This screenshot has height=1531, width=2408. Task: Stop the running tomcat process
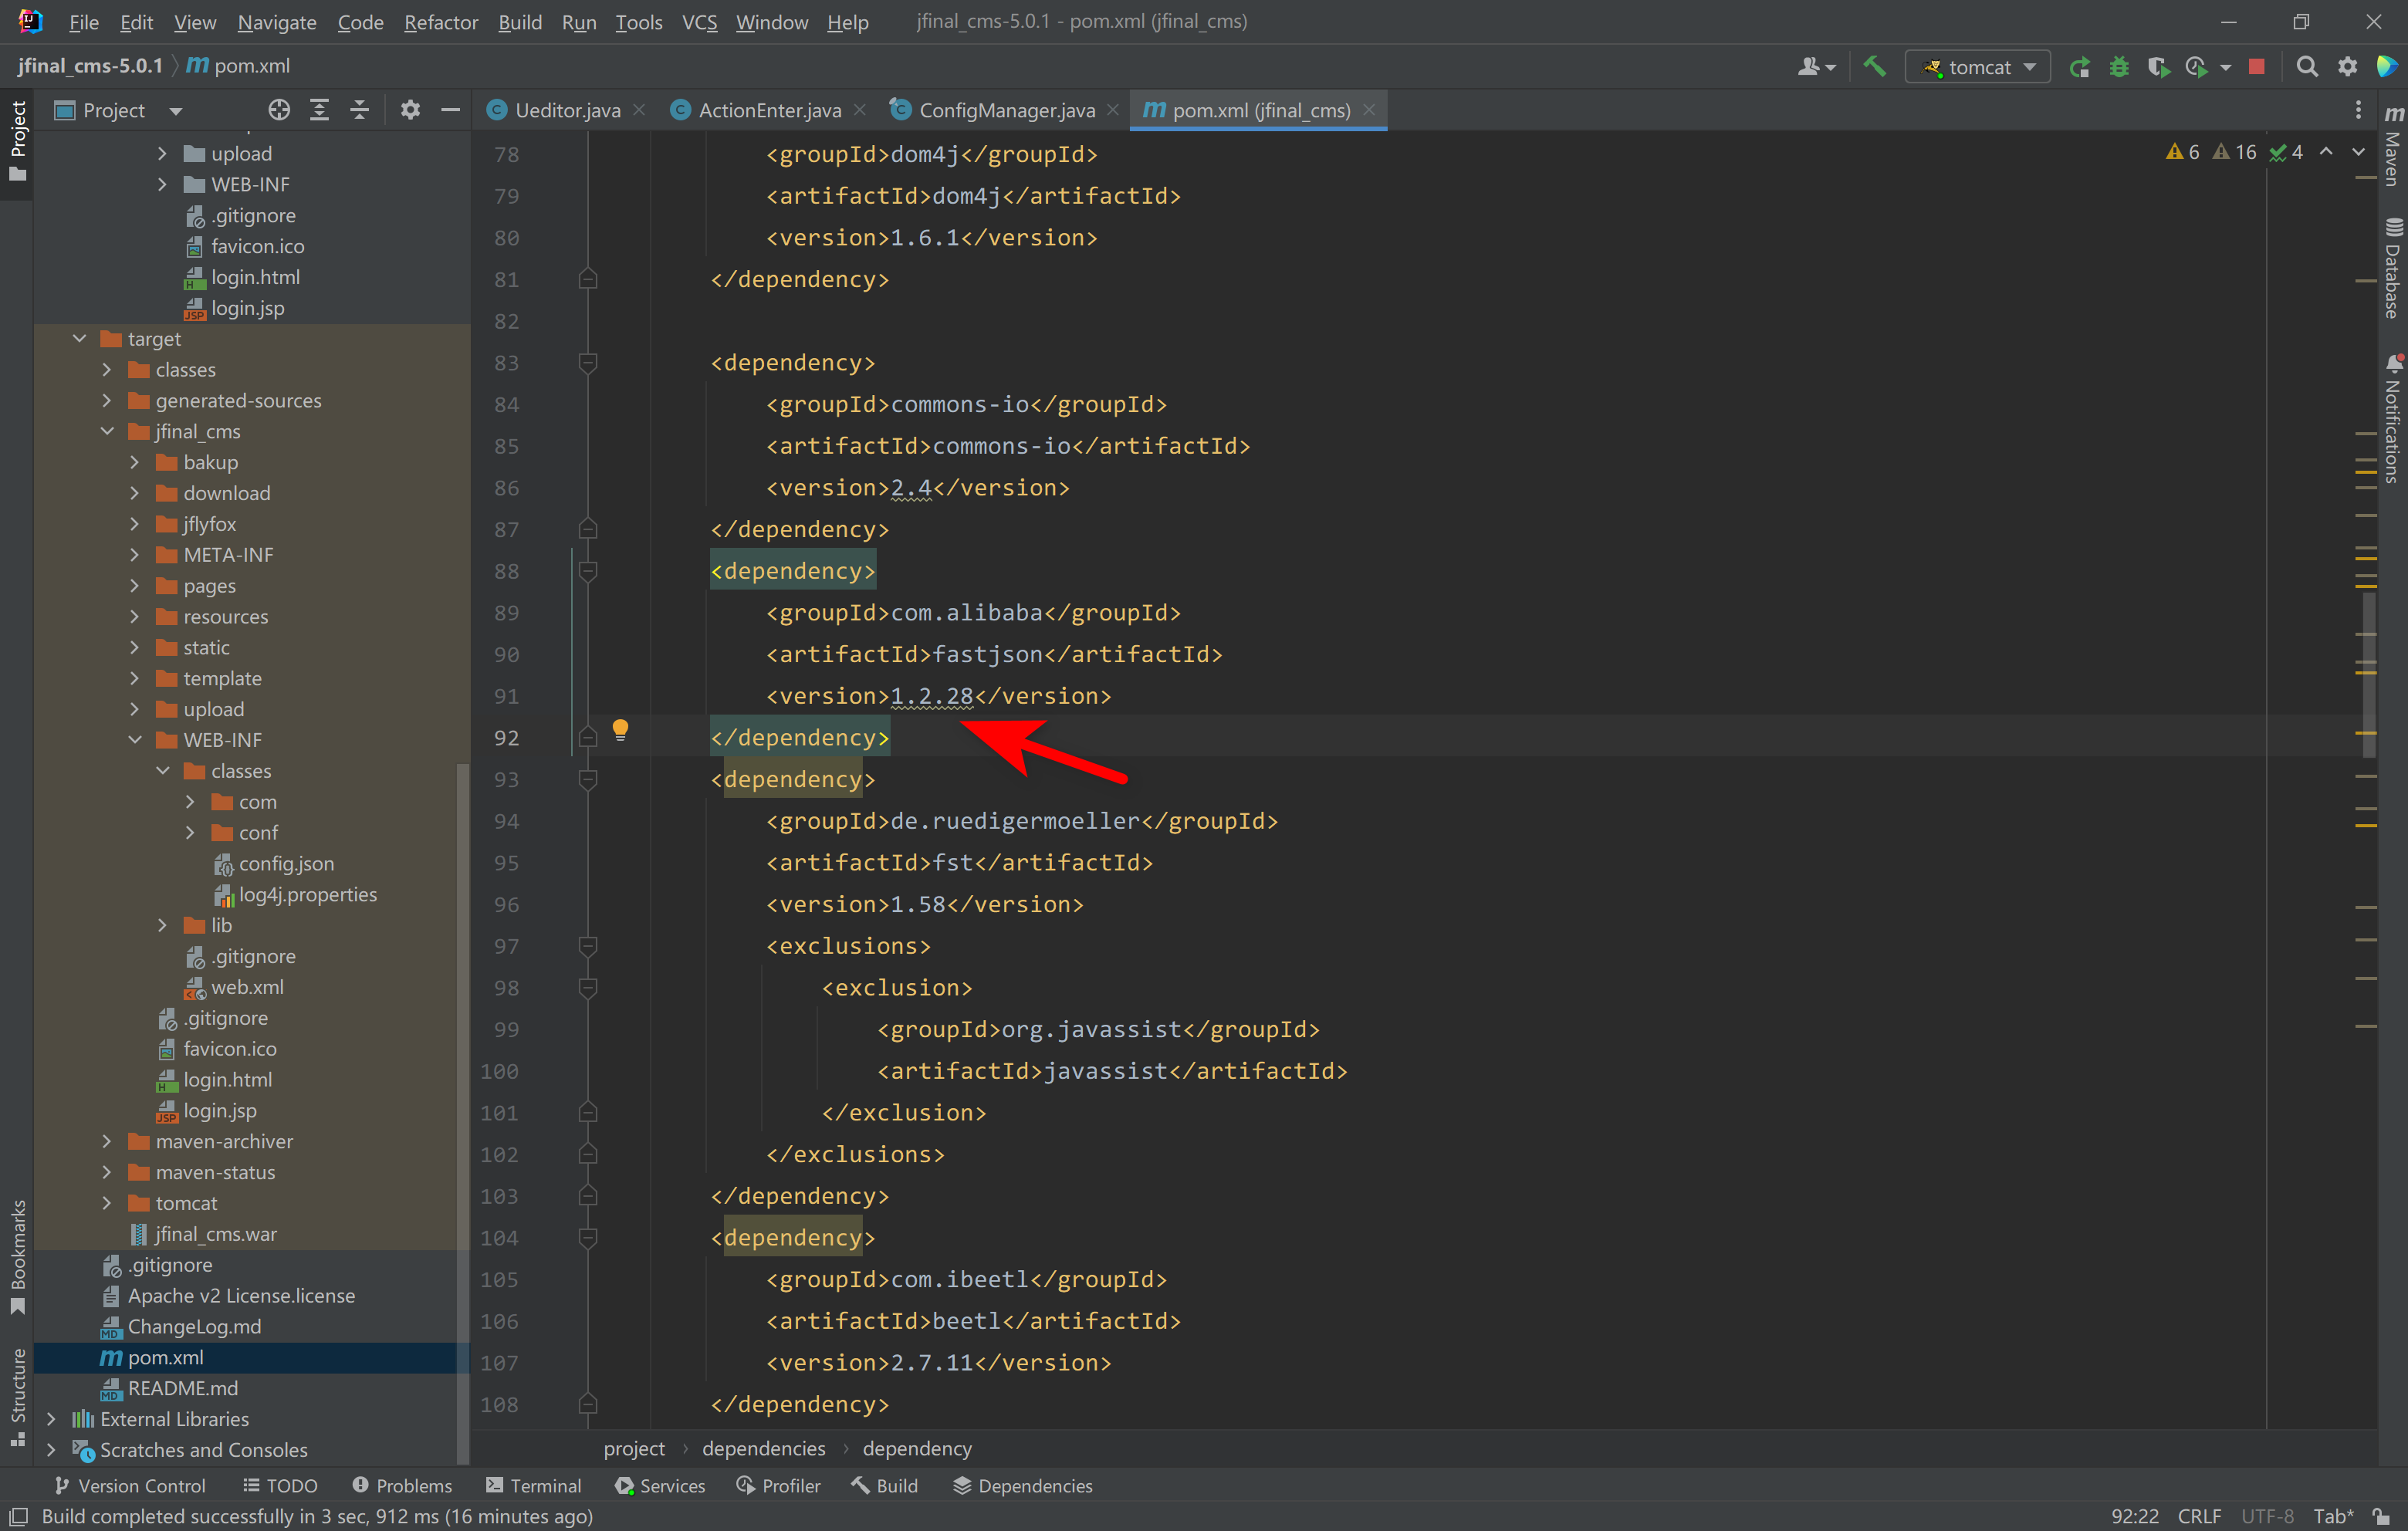click(2256, 67)
